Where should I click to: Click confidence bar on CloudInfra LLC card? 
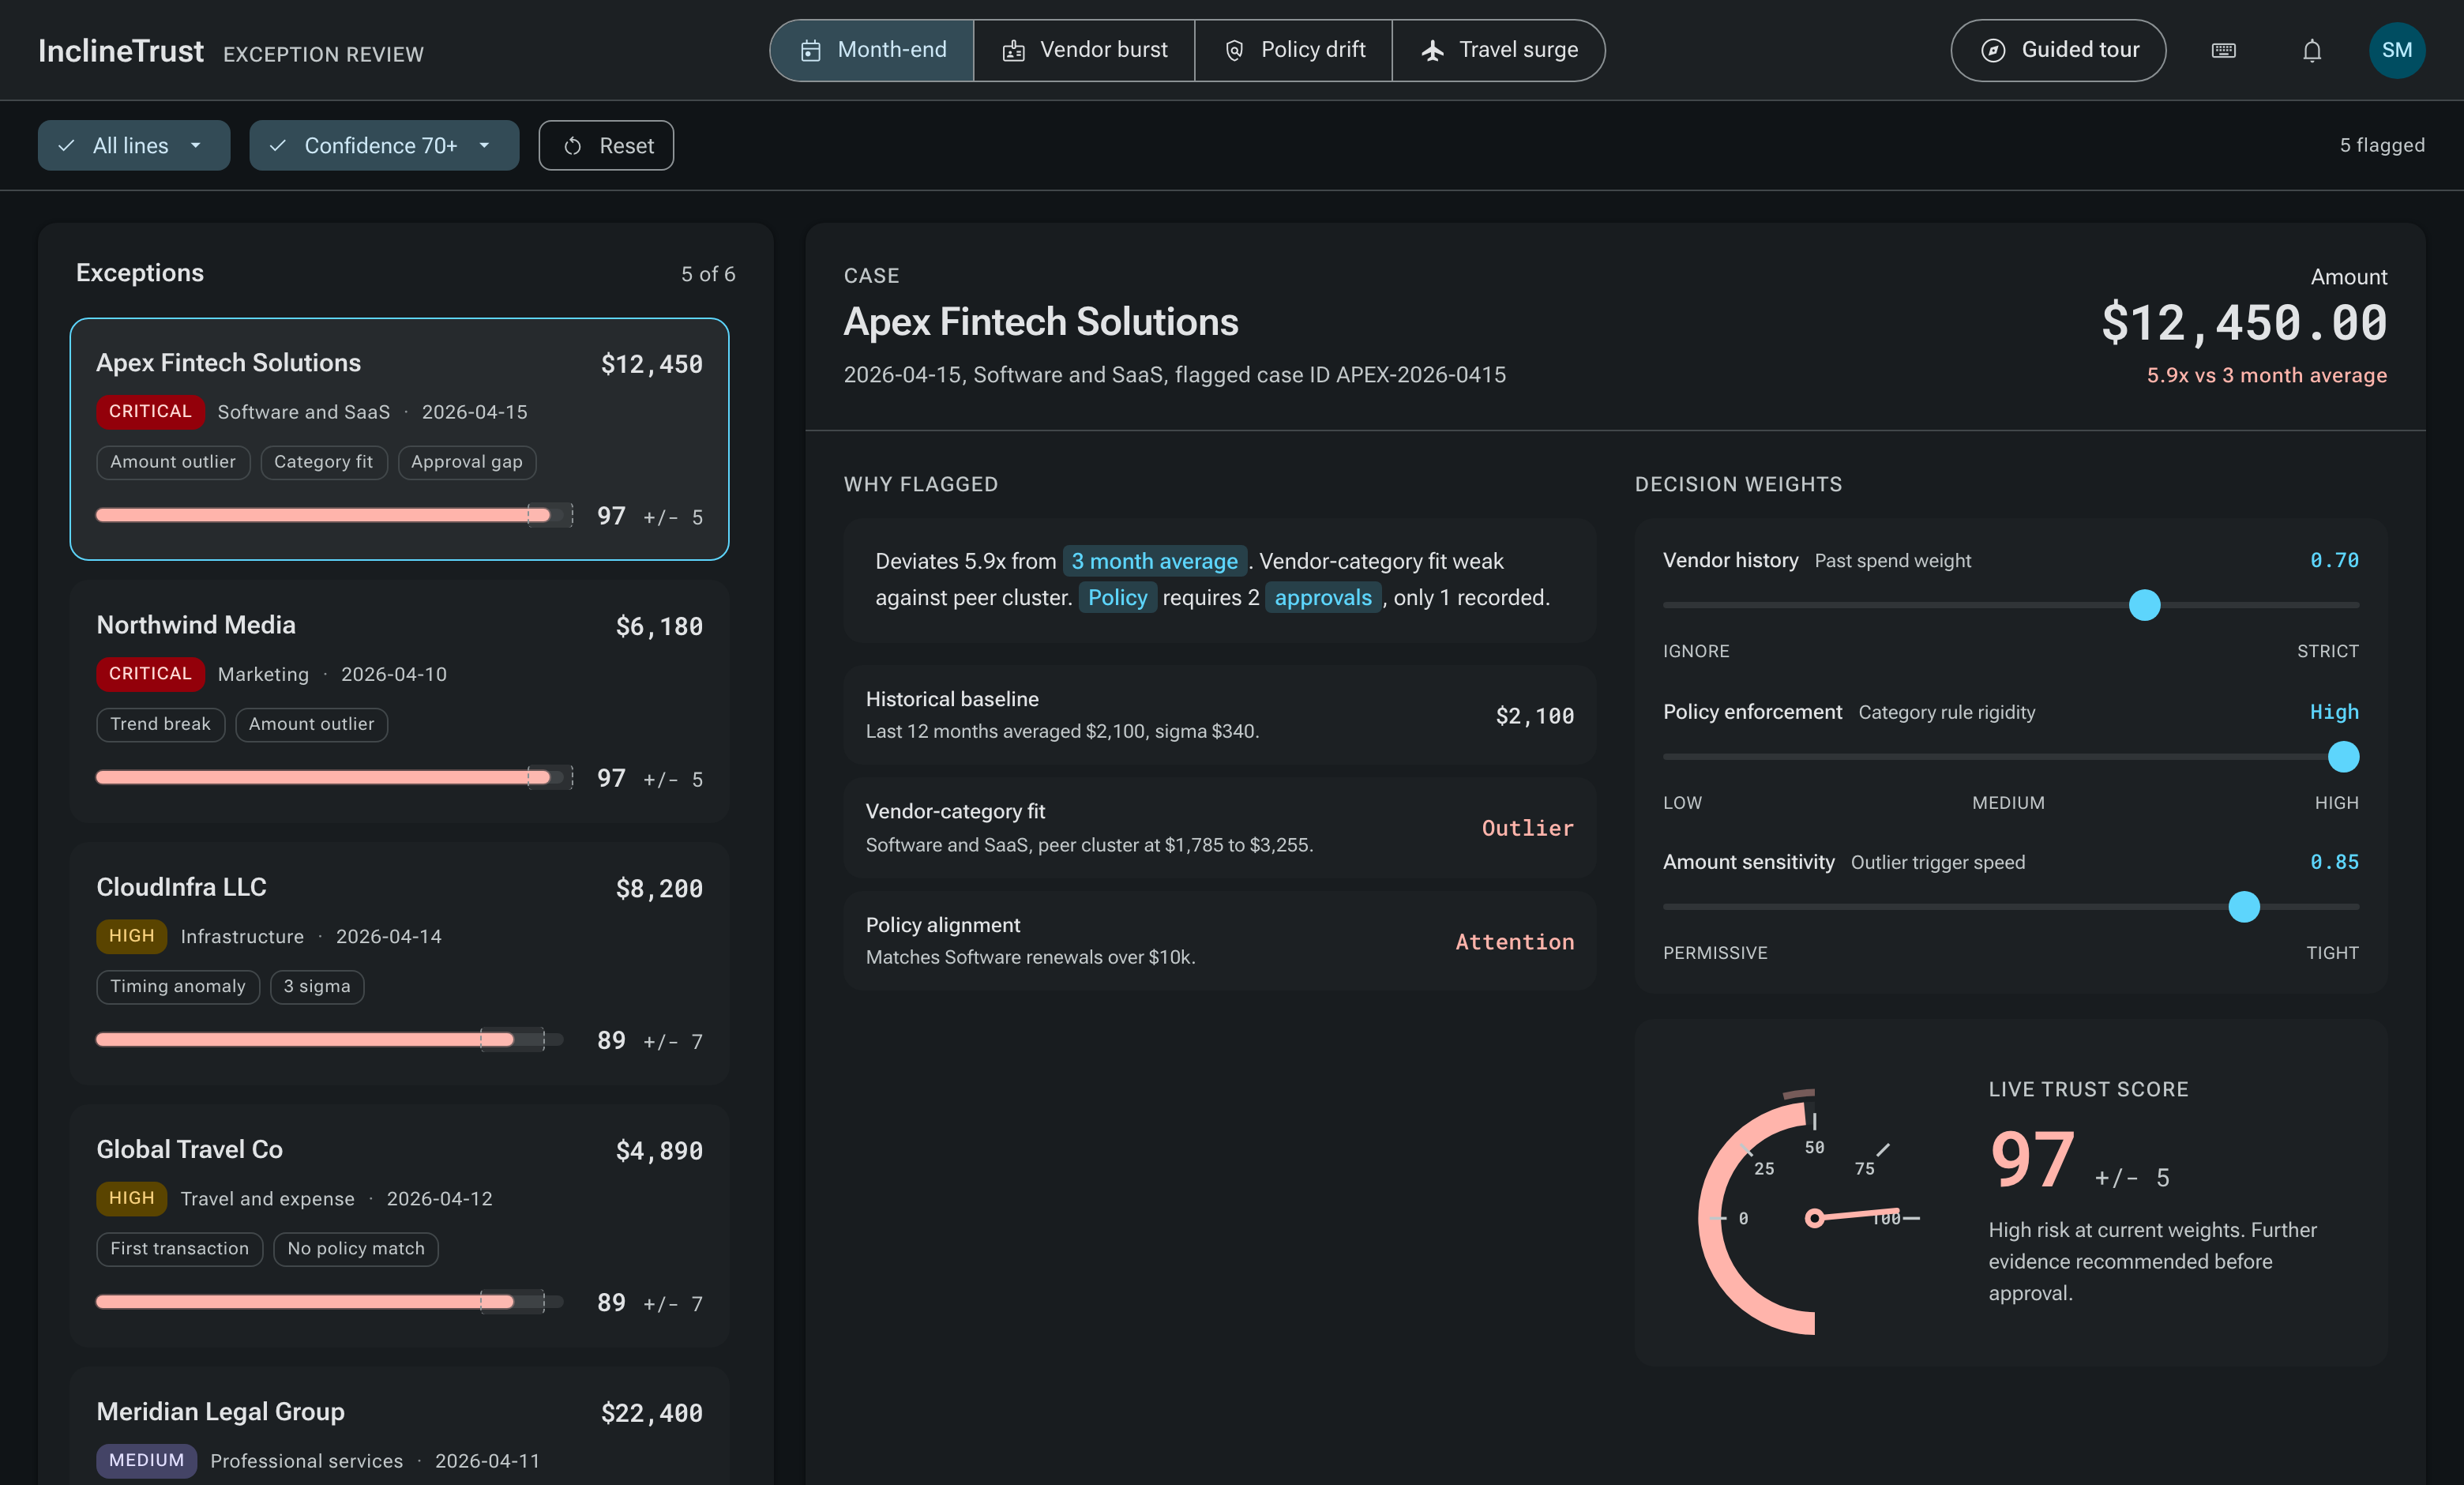pyautogui.click(x=330, y=1040)
